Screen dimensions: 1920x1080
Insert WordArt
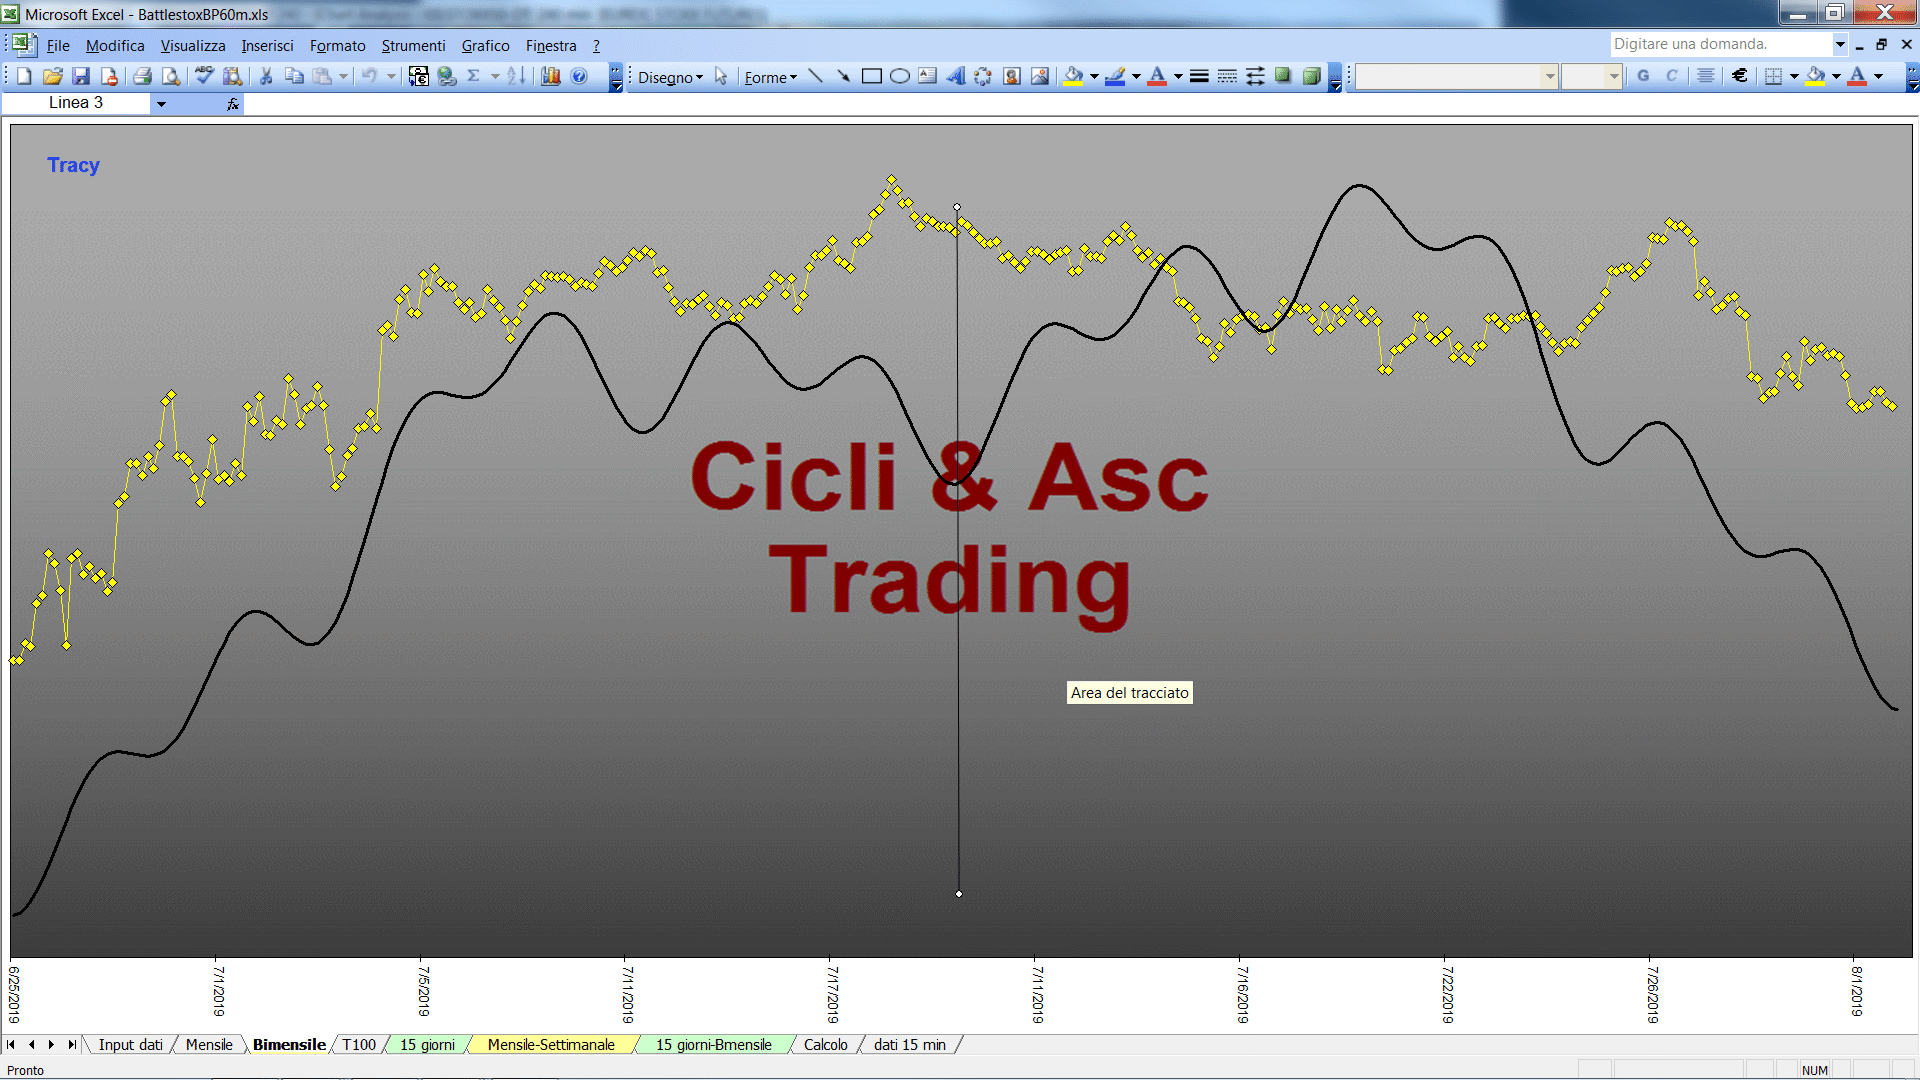(955, 77)
